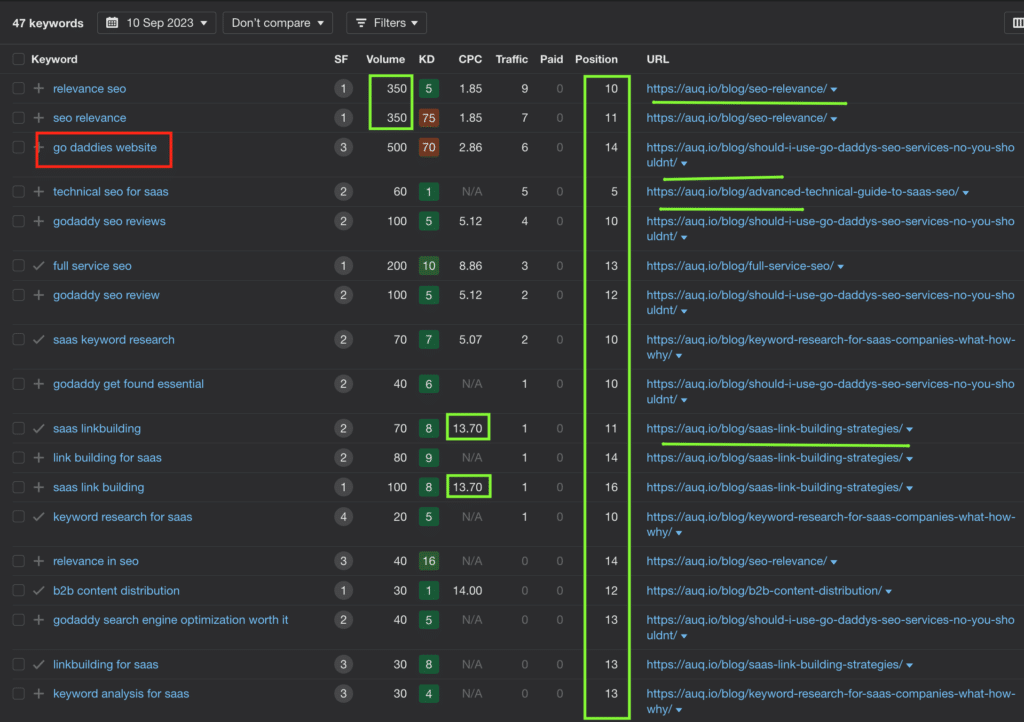1024x722 pixels.
Task: Expand the full-service-seo URL dropdown caret
Action: [x=840, y=267]
